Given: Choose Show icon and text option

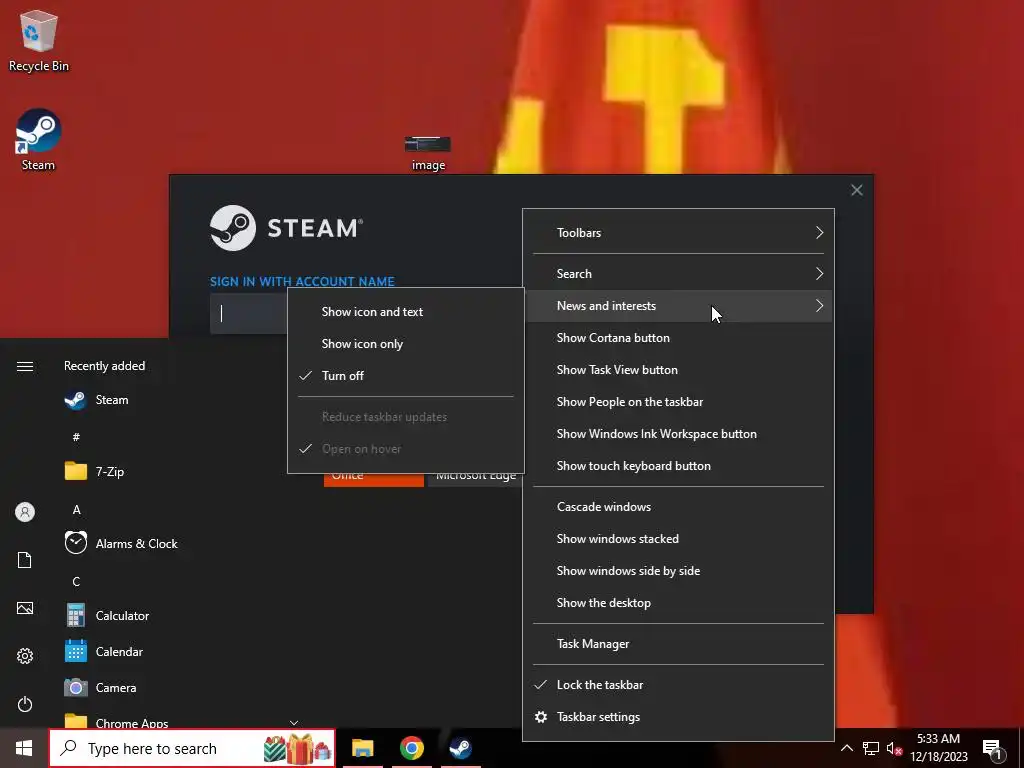Looking at the screenshot, I should (x=406, y=312).
